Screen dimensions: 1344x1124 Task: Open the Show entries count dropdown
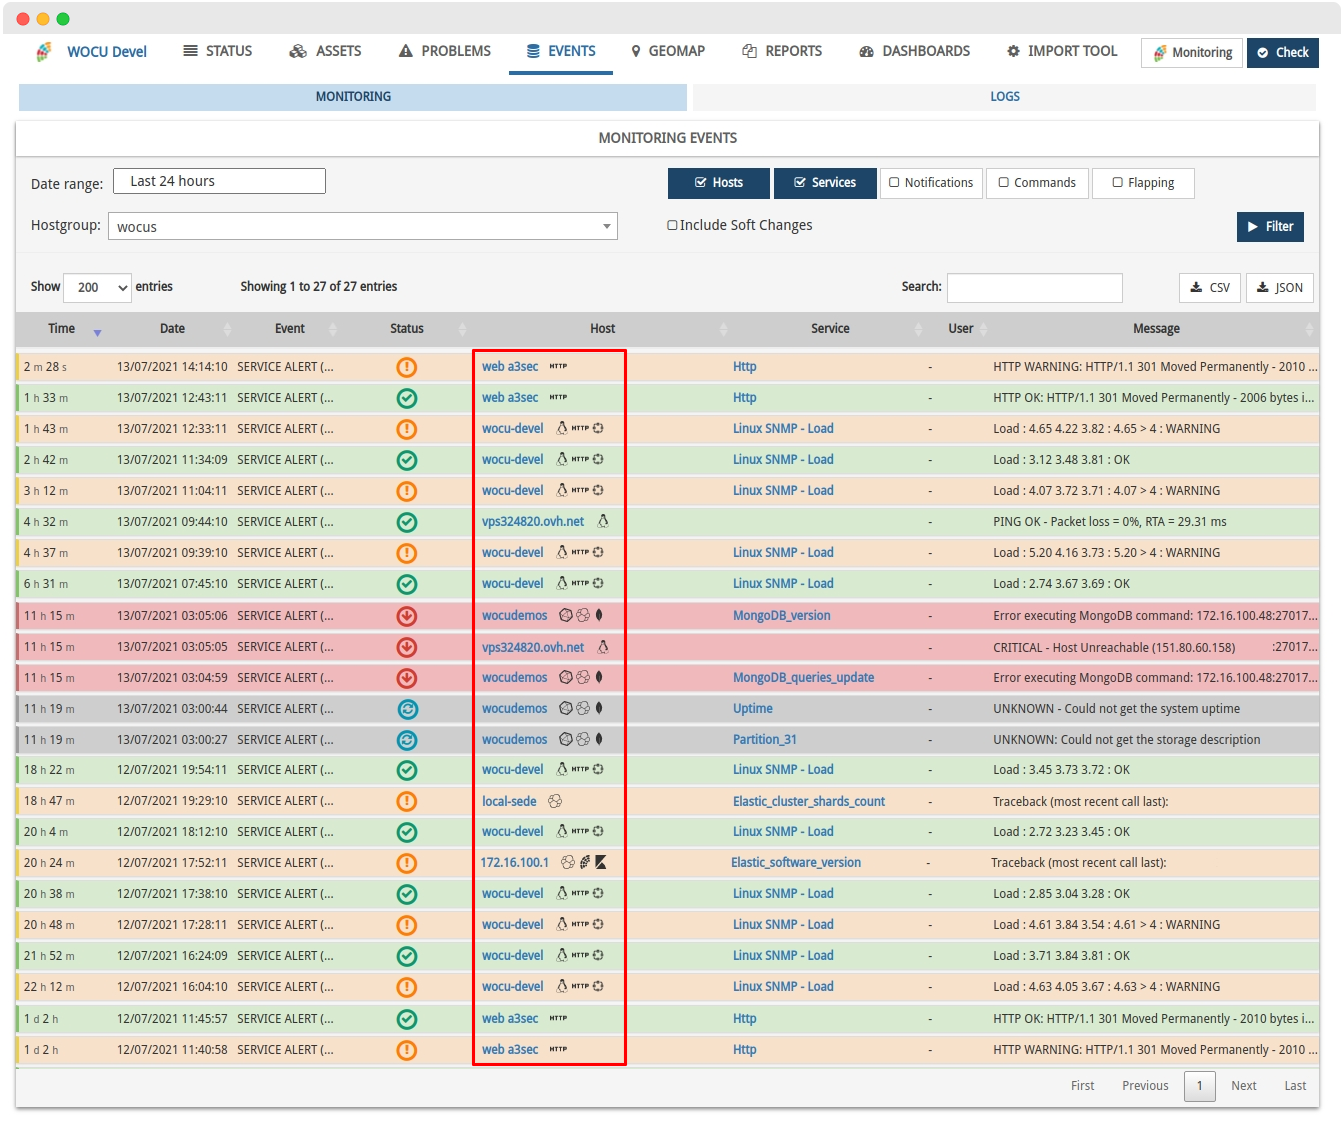pos(97,287)
